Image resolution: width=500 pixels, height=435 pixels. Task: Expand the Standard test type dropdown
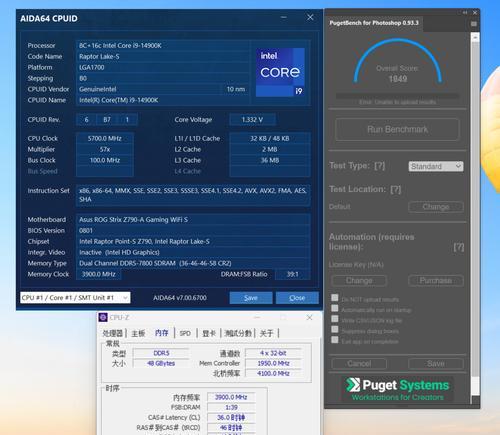(436, 166)
